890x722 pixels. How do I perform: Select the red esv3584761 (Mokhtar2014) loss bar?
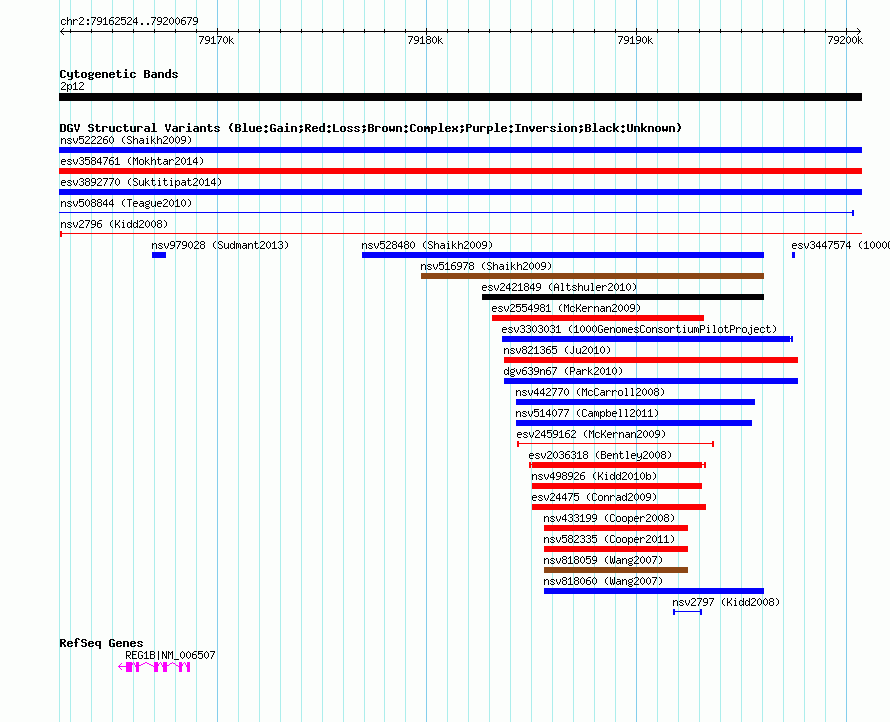pyautogui.click(x=460, y=171)
